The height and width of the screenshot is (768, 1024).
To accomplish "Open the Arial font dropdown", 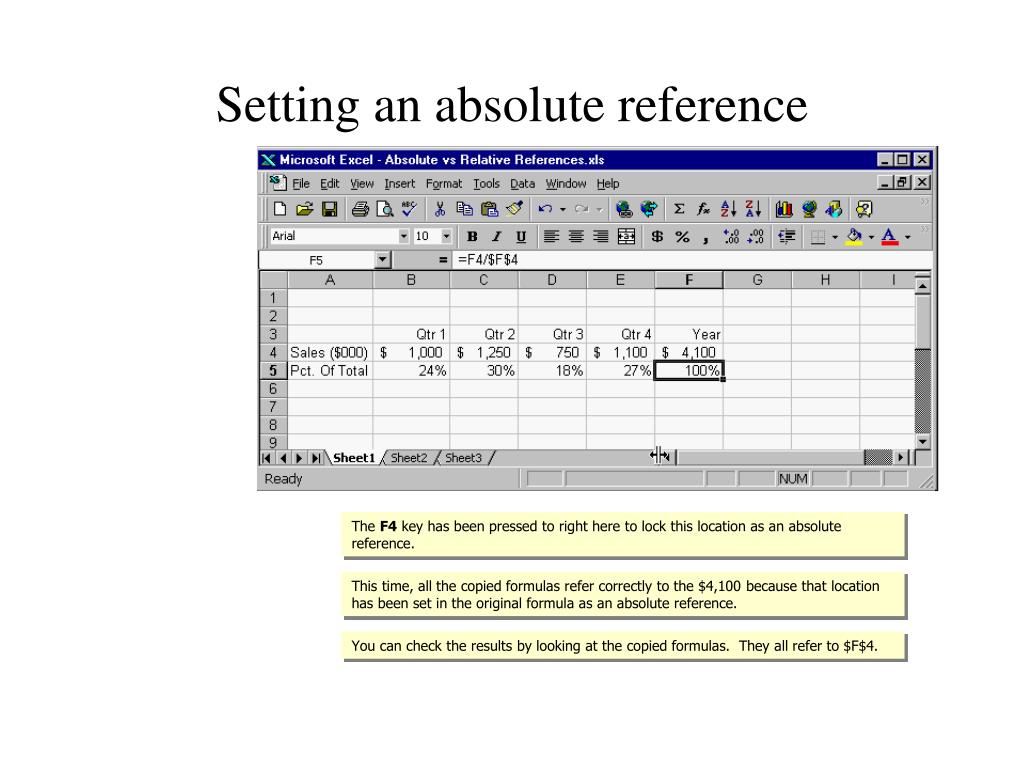I will pos(404,236).
